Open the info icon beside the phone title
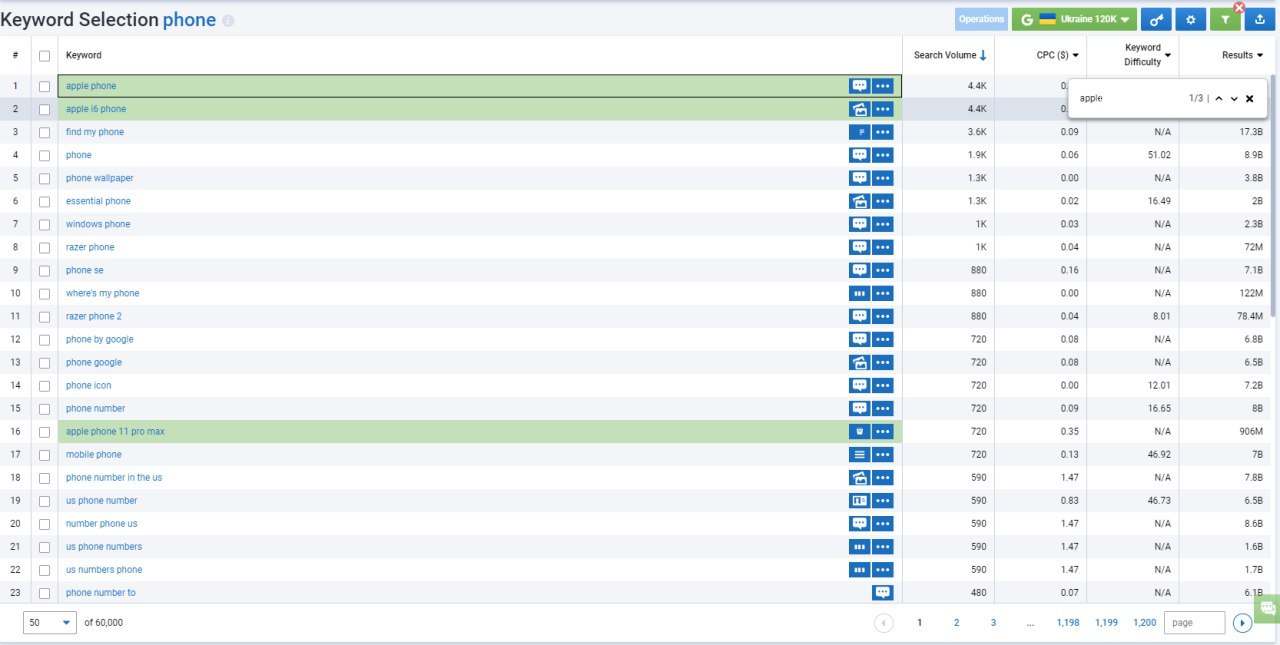 [x=228, y=21]
